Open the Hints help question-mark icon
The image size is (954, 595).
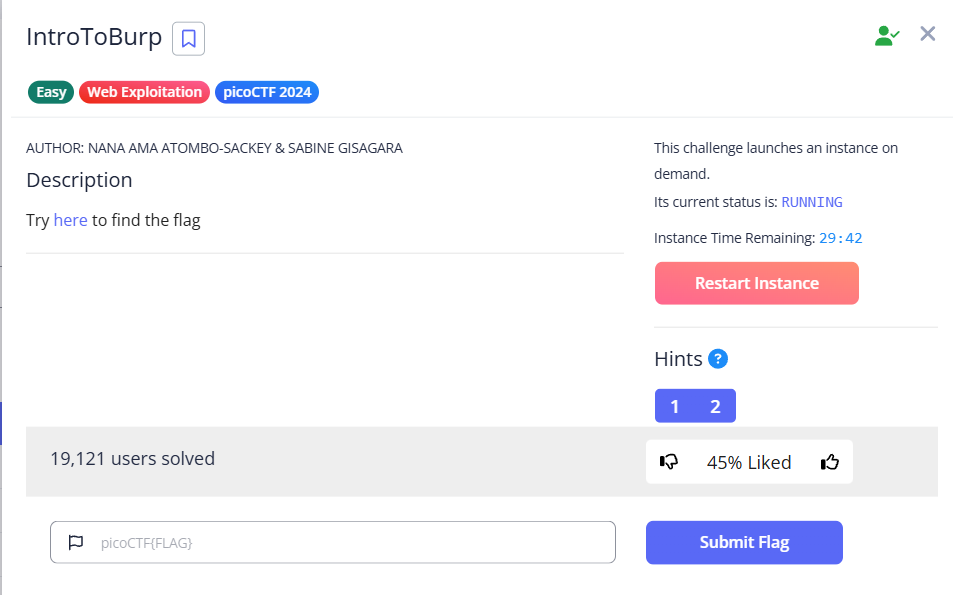[718, 359]
